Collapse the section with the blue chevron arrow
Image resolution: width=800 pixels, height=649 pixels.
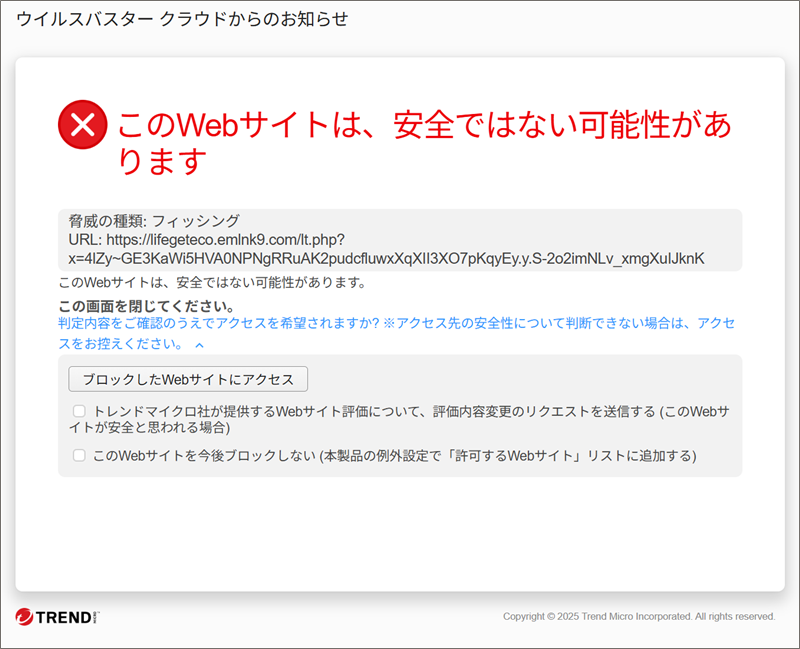(x=199, y=345)
